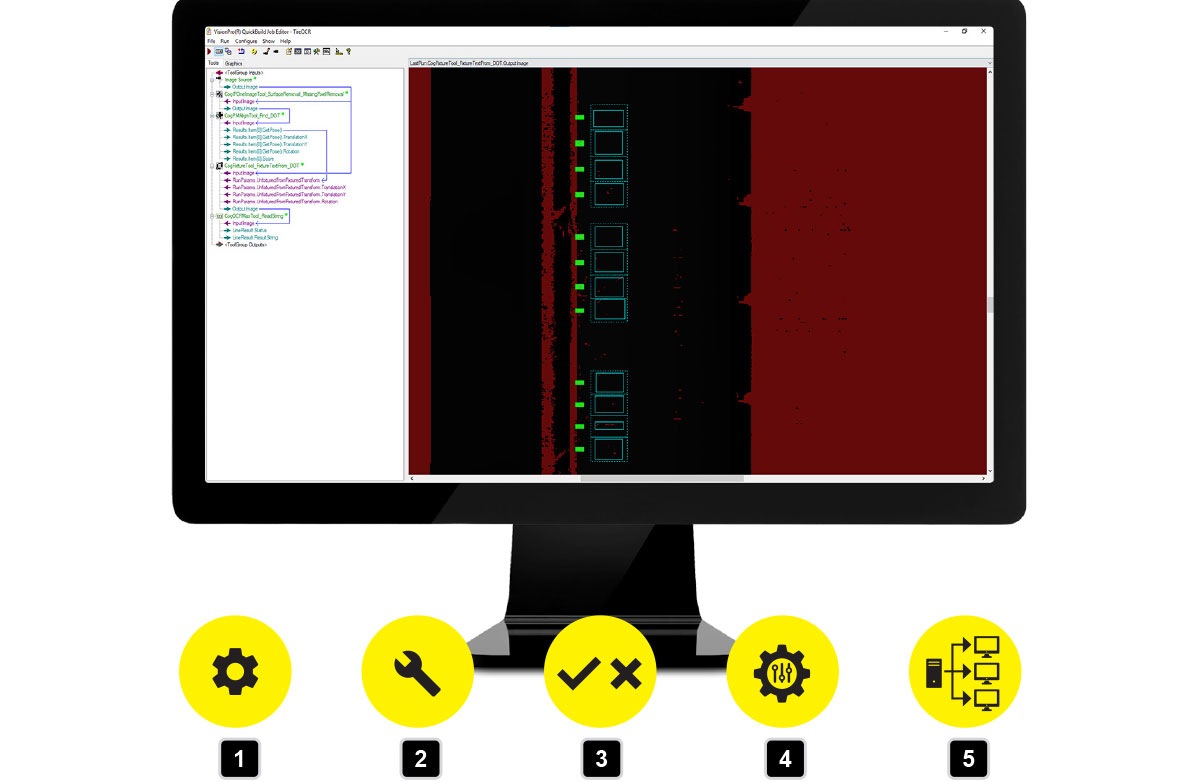Image resolution: width=1200 pixels, height=782 pixels.
Task: Collapse the CogPMAlignTool_Find_DOT tree node
Action: click(212, 116)
